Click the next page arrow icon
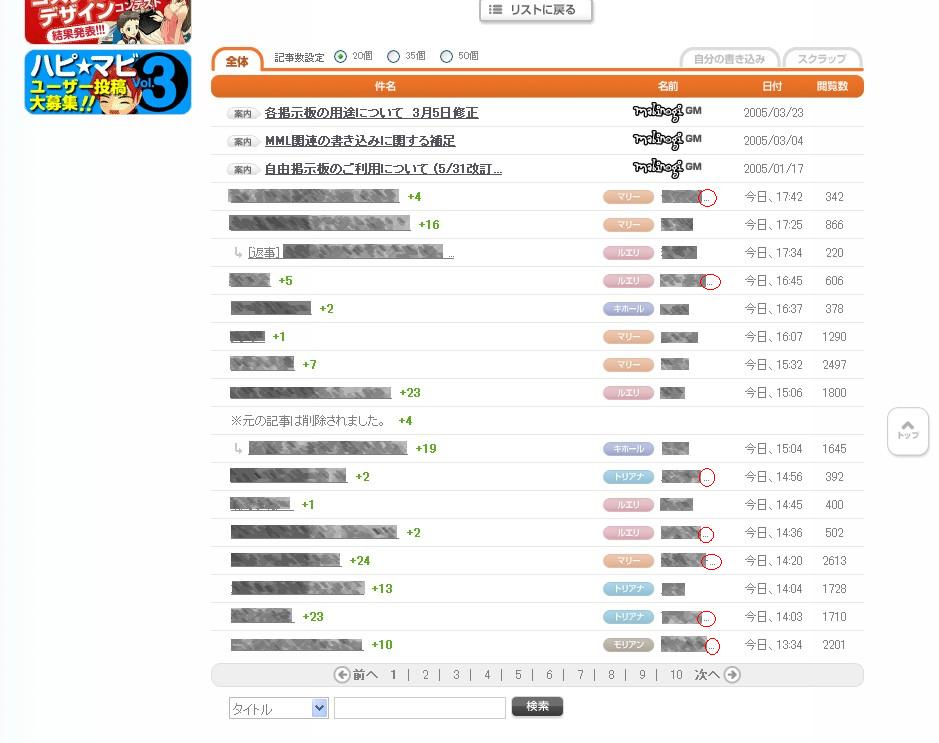Image resolution: width=939 pixels, height=743 pixels. [x=732, y=675]
